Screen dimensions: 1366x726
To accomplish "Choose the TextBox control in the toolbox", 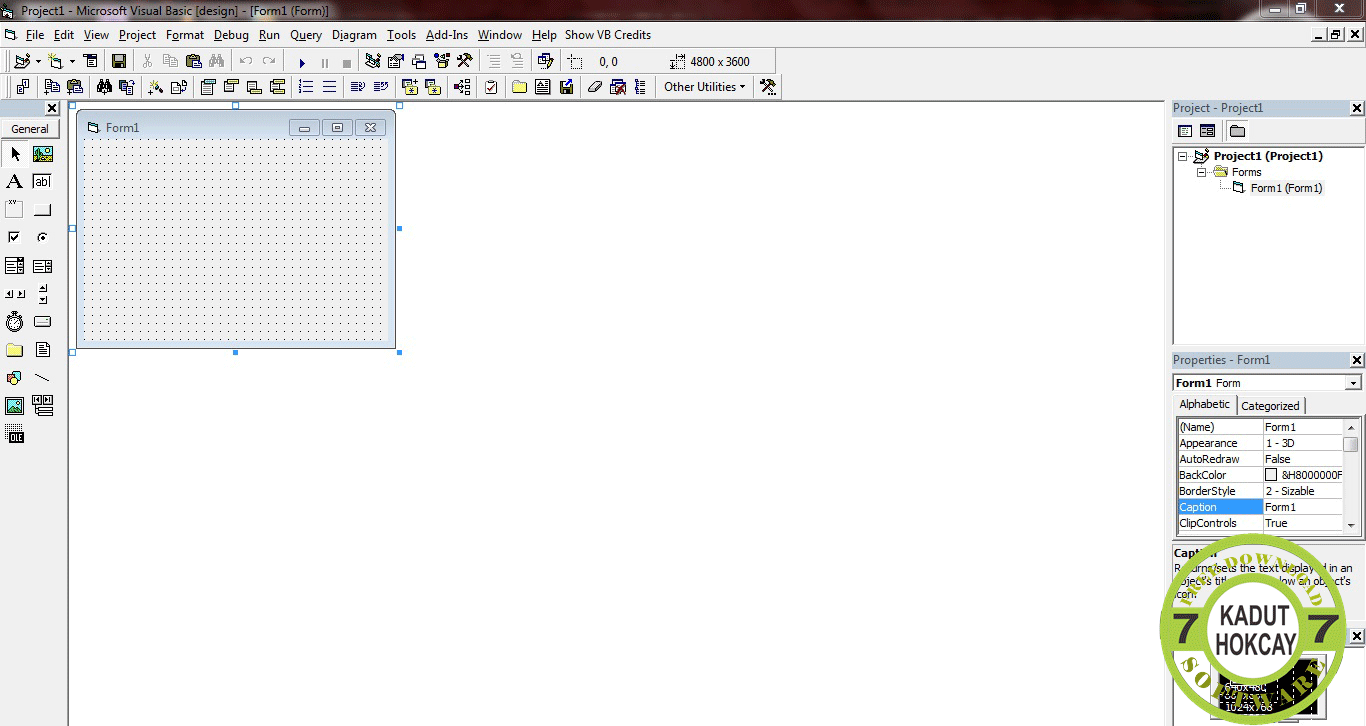I will pos(43,182).
